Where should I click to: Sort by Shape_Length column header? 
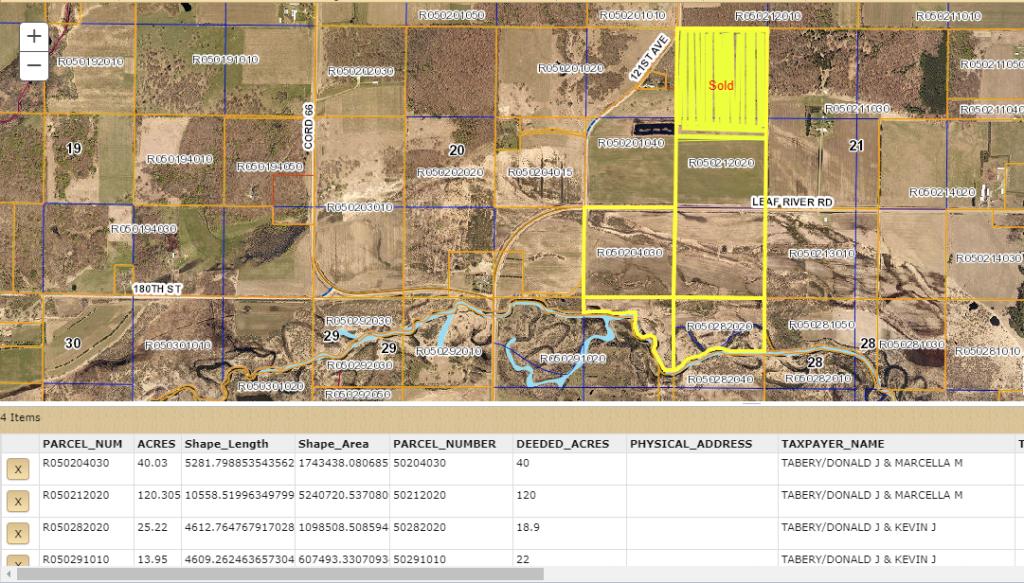pyautogui.click(x=226, y=444)
